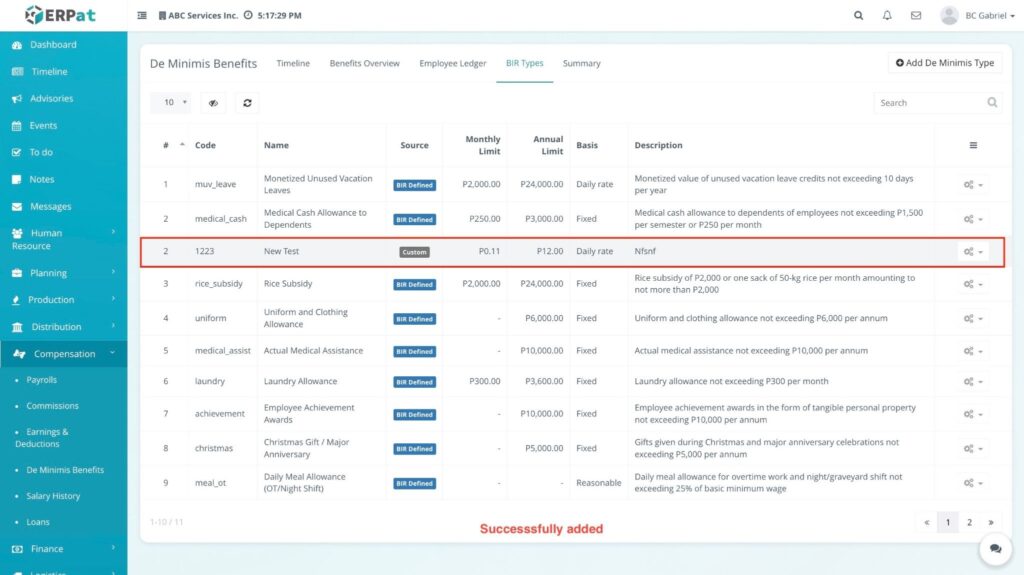The image size is (1024, 575).
Task: Open the Benefits Overview tab
Action: click(364, 63)
